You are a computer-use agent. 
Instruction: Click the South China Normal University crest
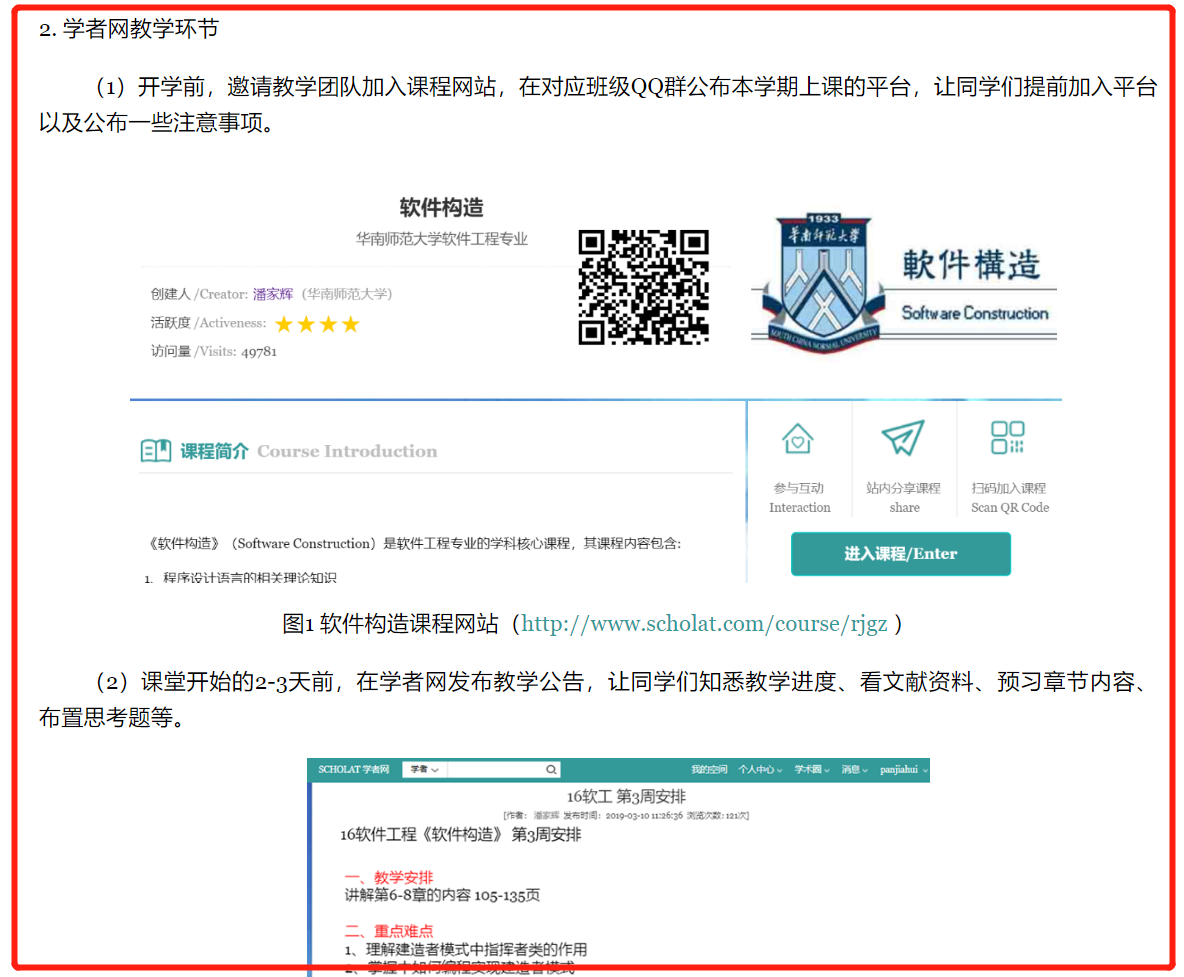(814, 281)
